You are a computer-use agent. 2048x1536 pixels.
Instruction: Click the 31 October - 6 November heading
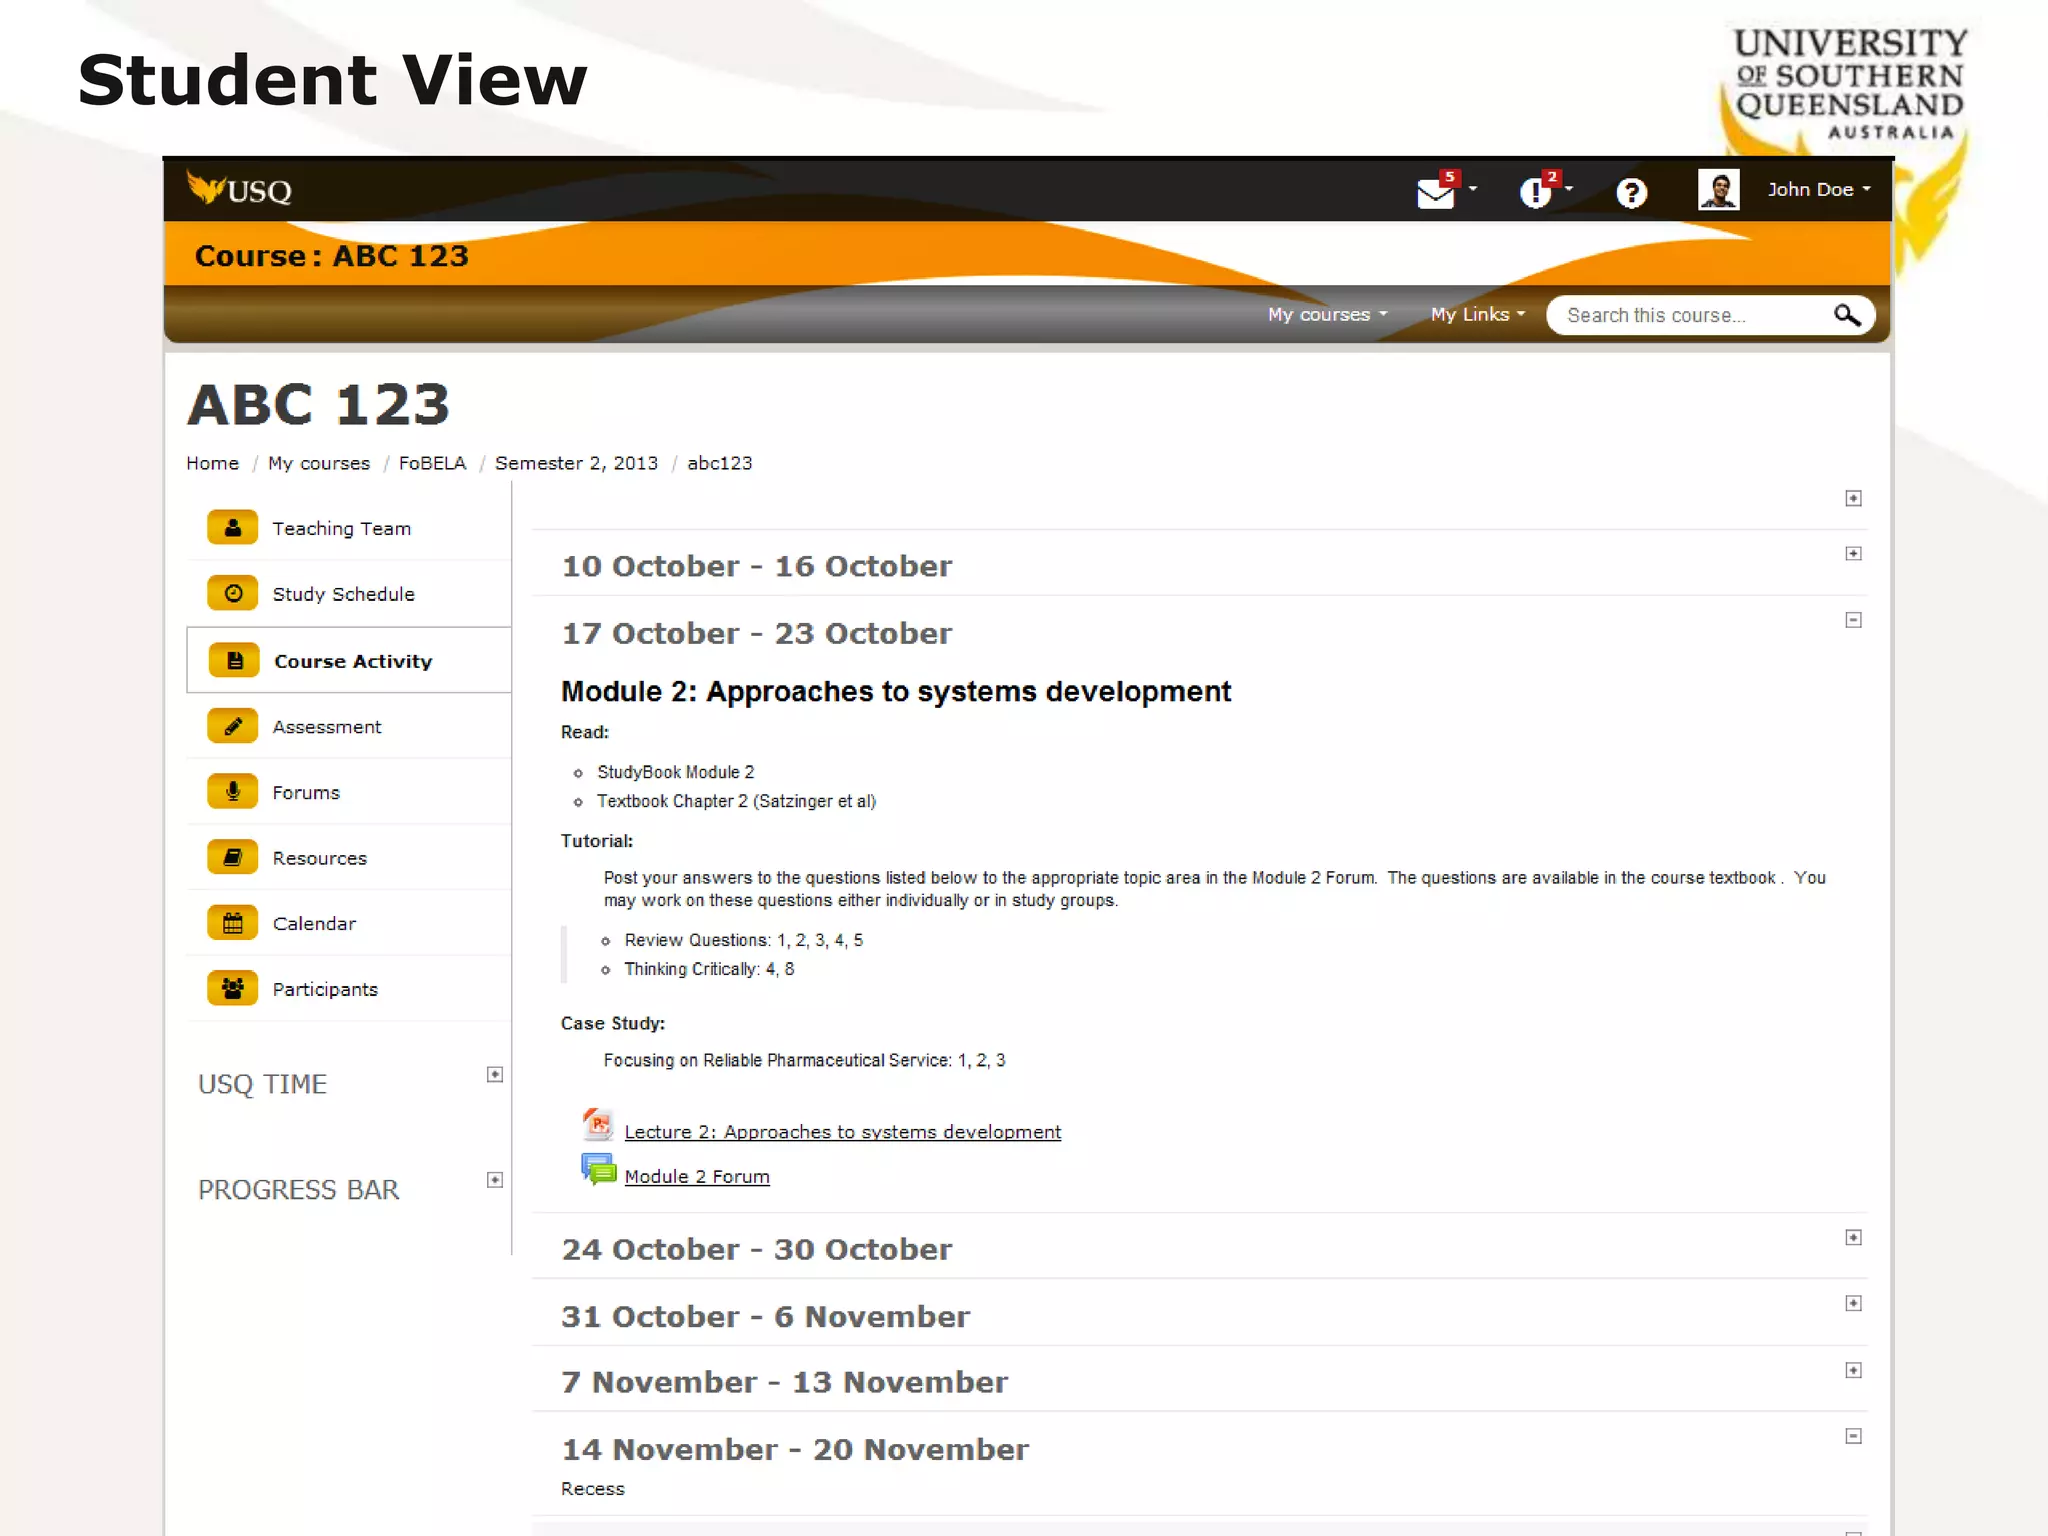click(x=765, y=1316)
